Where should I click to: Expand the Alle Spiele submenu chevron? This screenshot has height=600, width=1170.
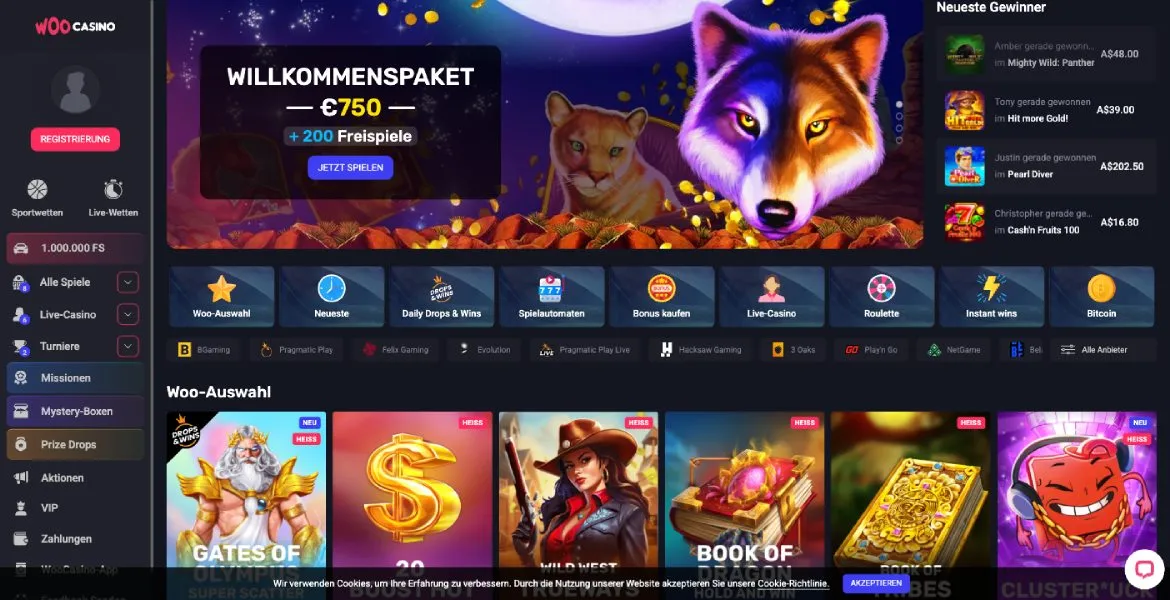[x=128, y=282]
